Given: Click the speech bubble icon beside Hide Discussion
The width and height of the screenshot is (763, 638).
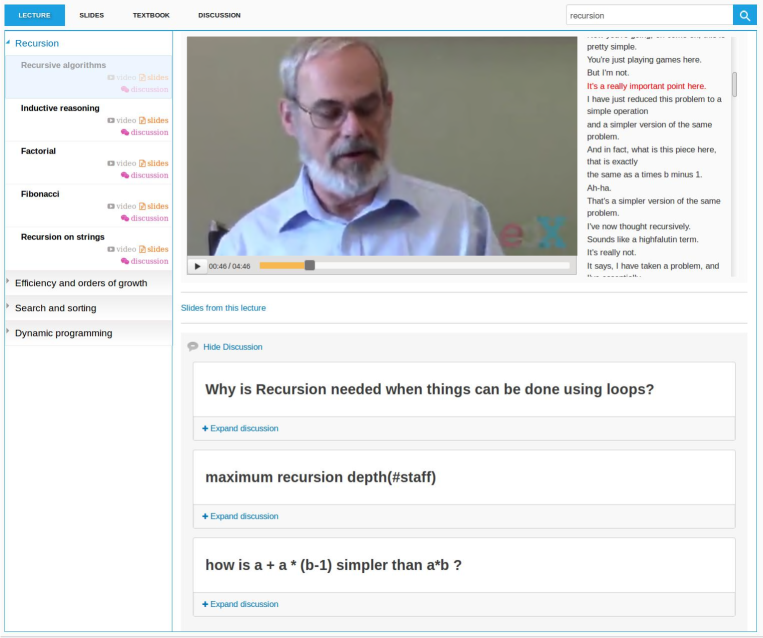Looking at the screenshot, I should coord(193,346).
